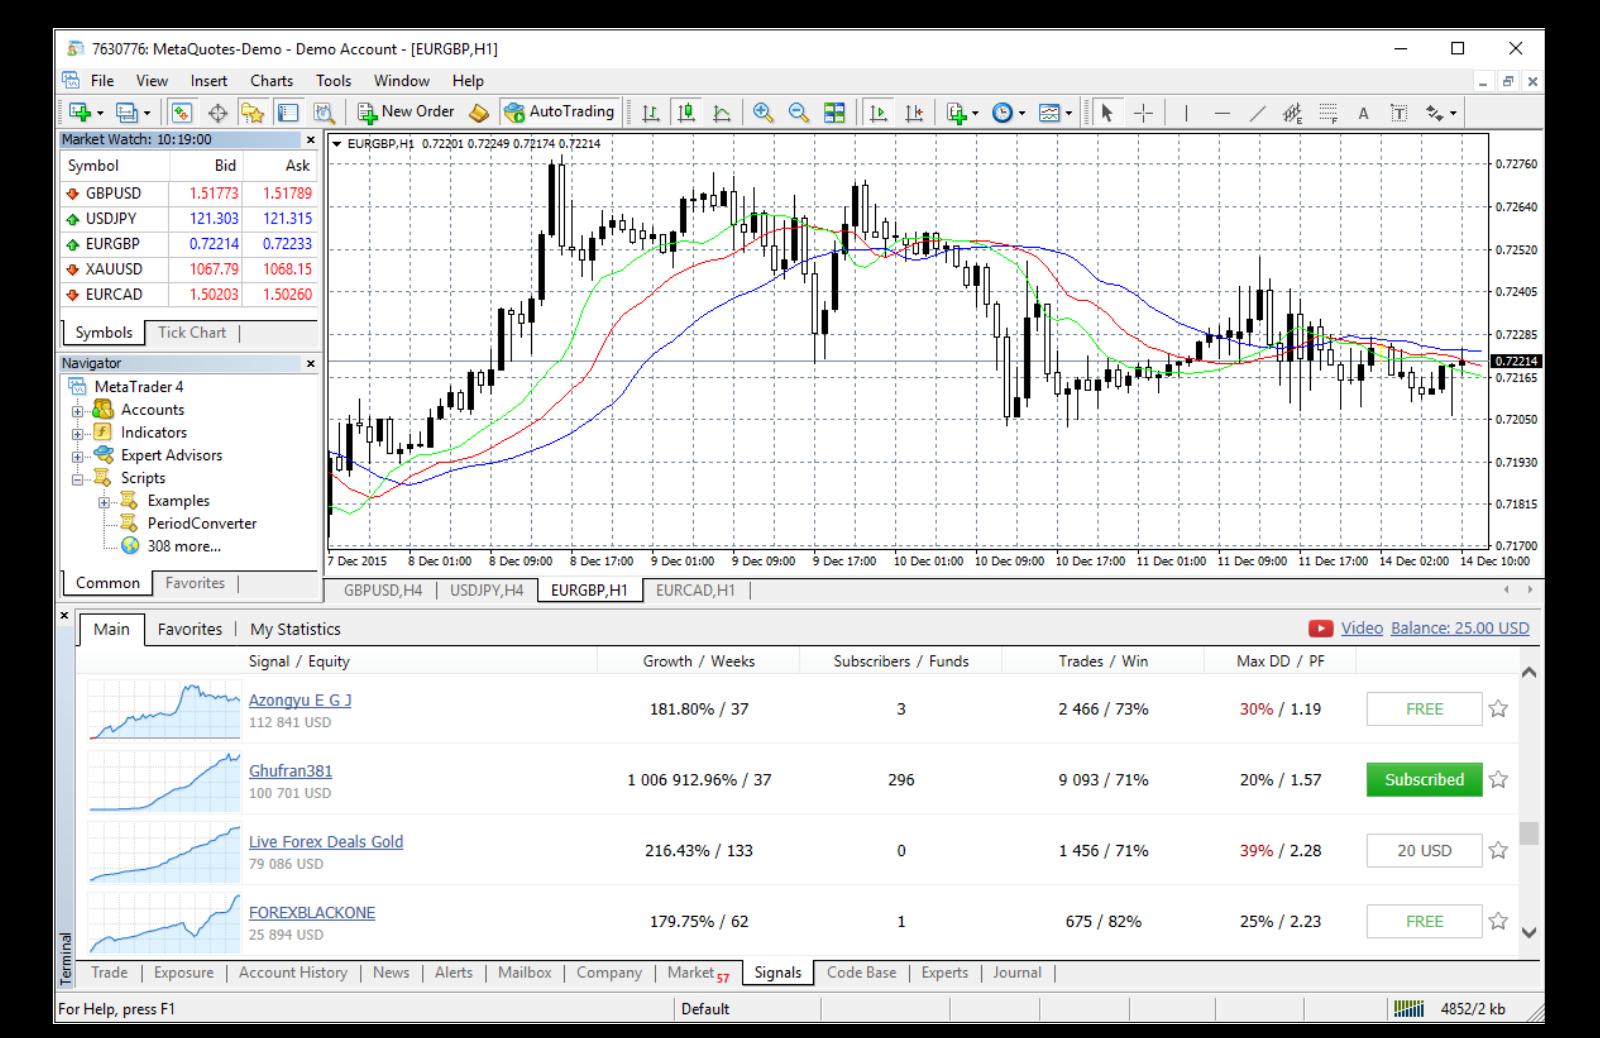Switch to the GBPUSD,H4 chart tab
Screen dimensions: 1600x1038
(x=383, y=590)
